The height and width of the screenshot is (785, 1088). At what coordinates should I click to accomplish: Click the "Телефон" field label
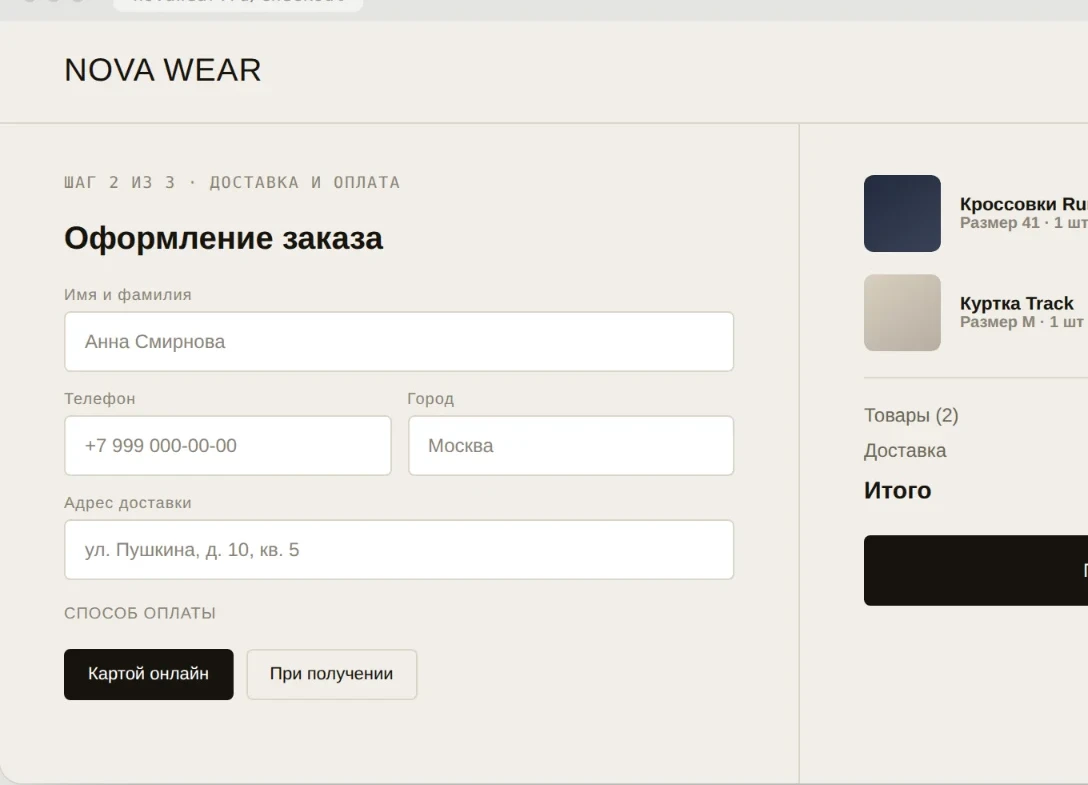pyautogui.click(x=99, y=398)
